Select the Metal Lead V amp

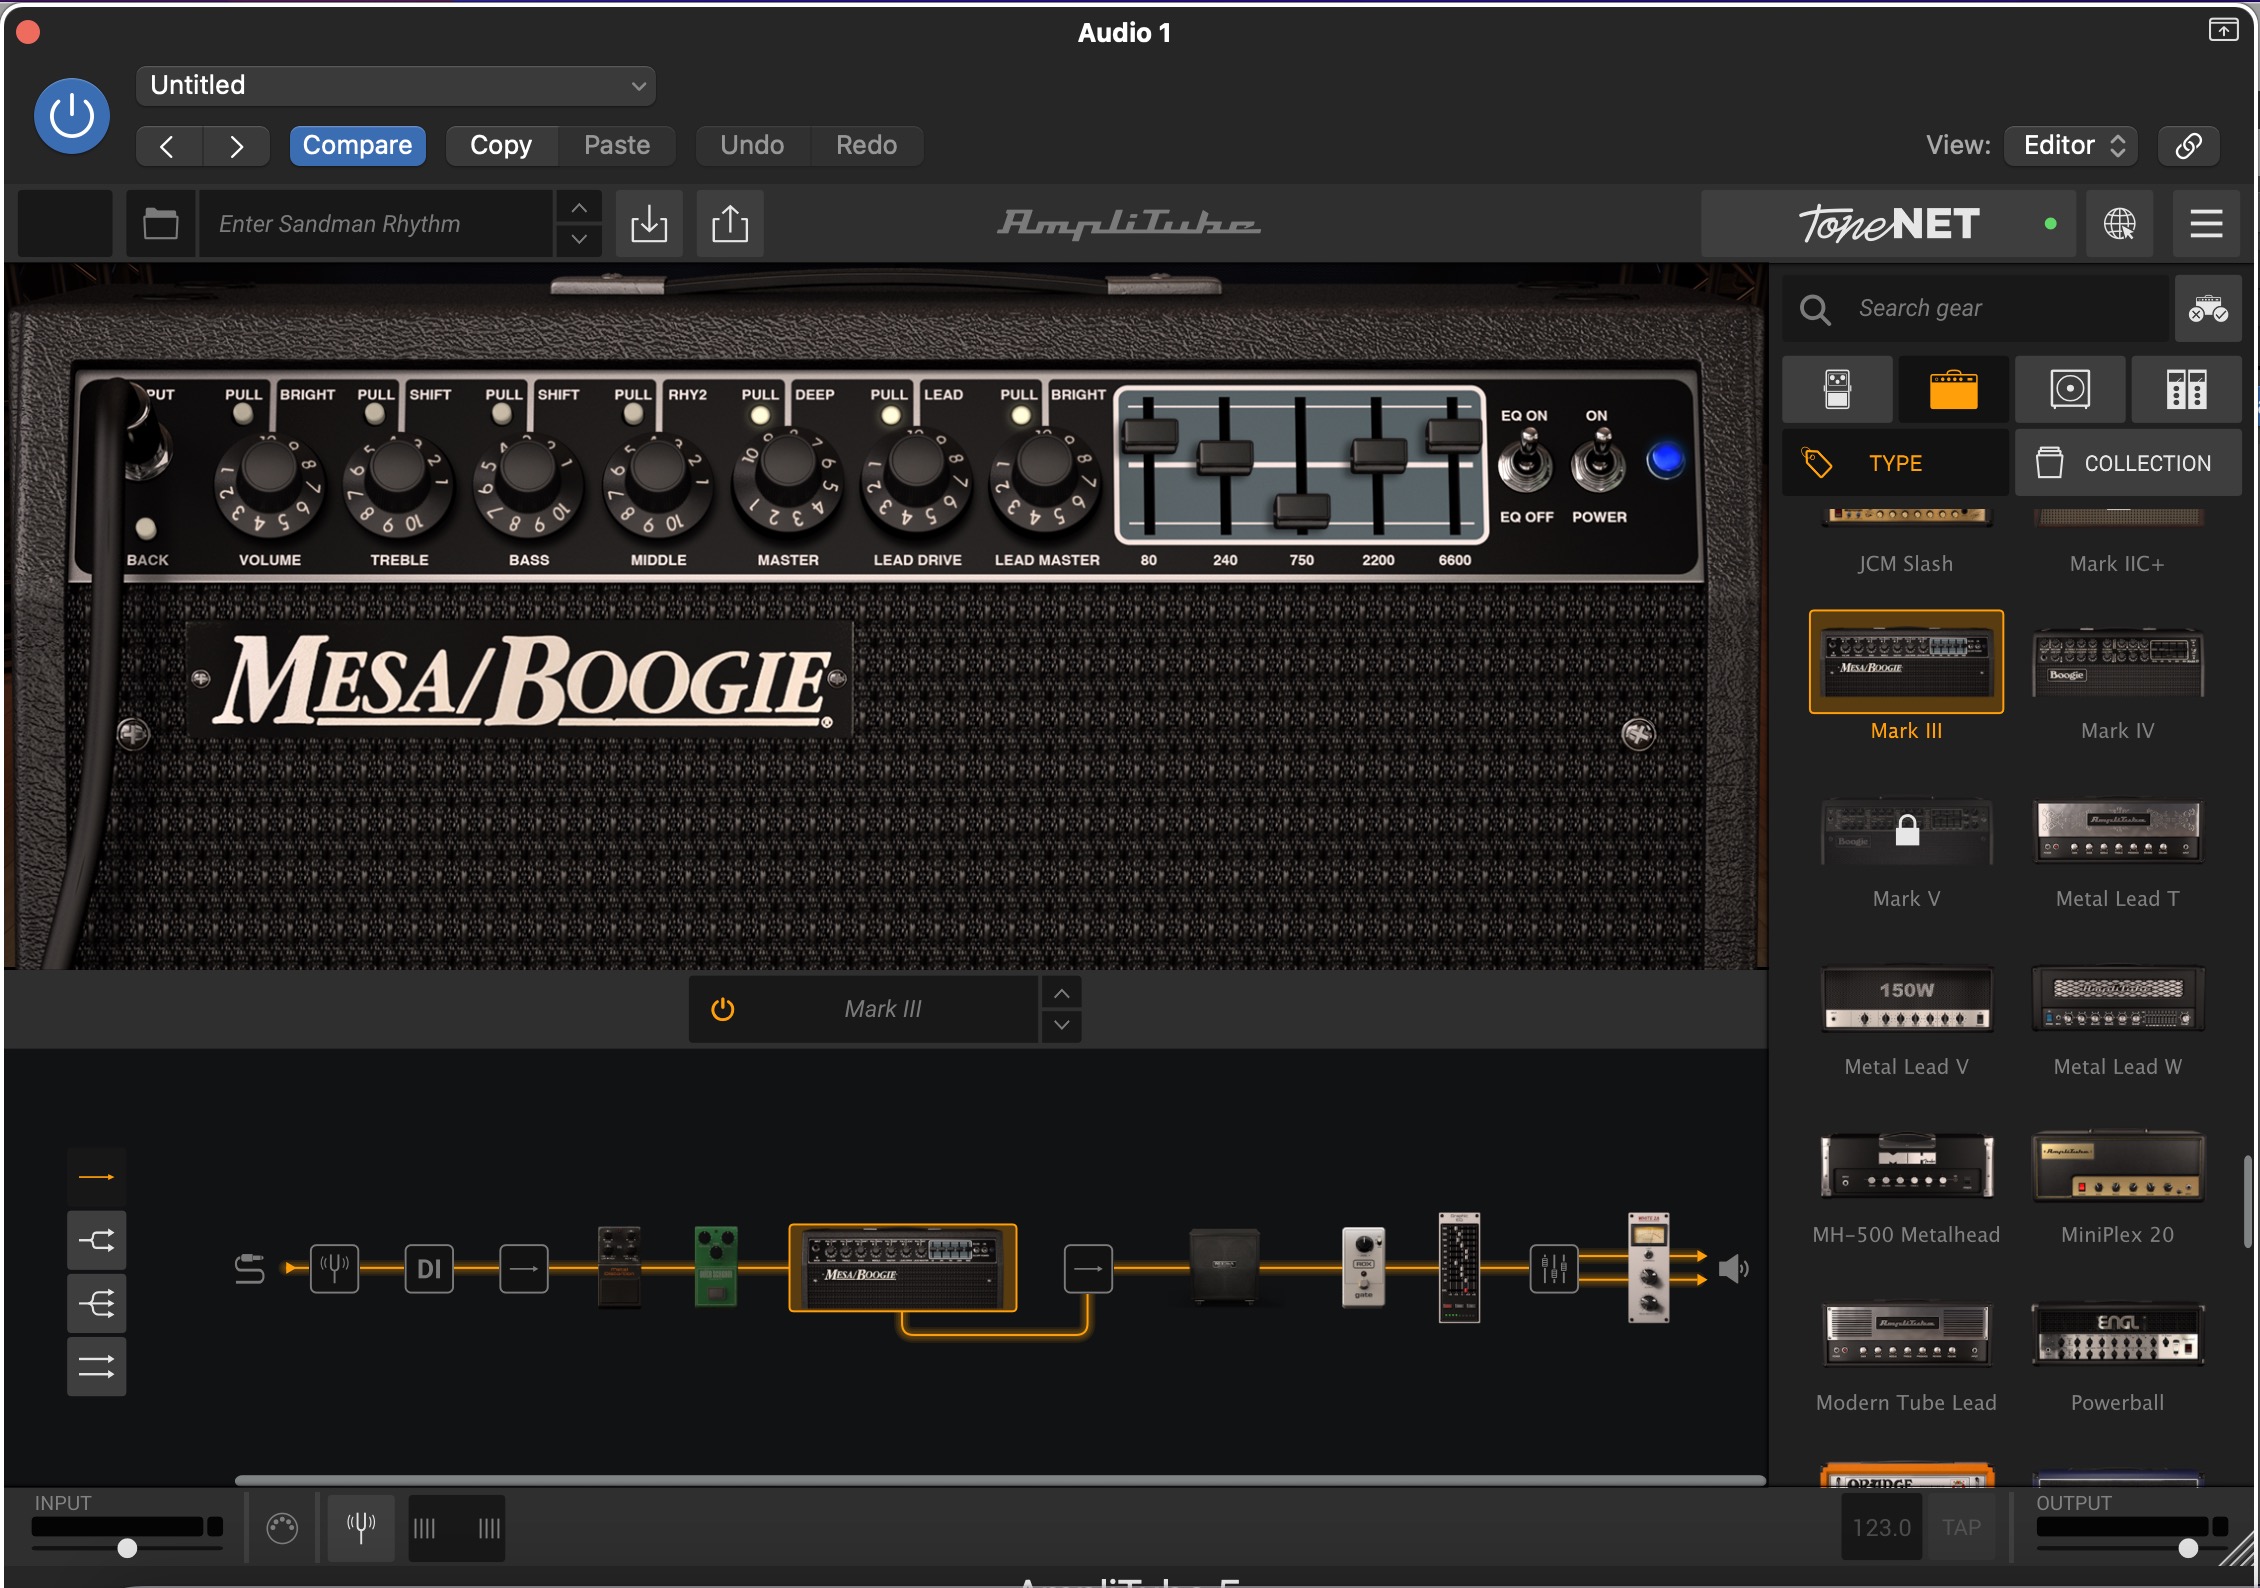(x=1906, y=998)
